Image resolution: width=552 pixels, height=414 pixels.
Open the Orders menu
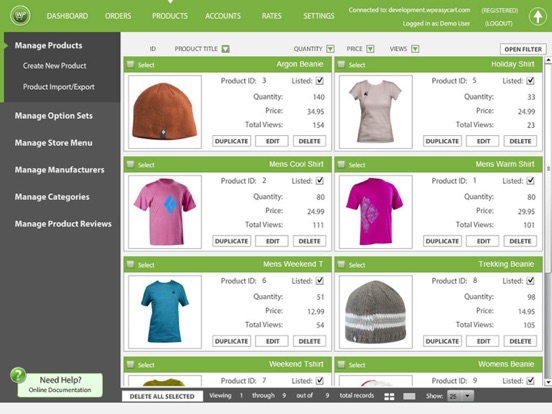coord(118,16)
